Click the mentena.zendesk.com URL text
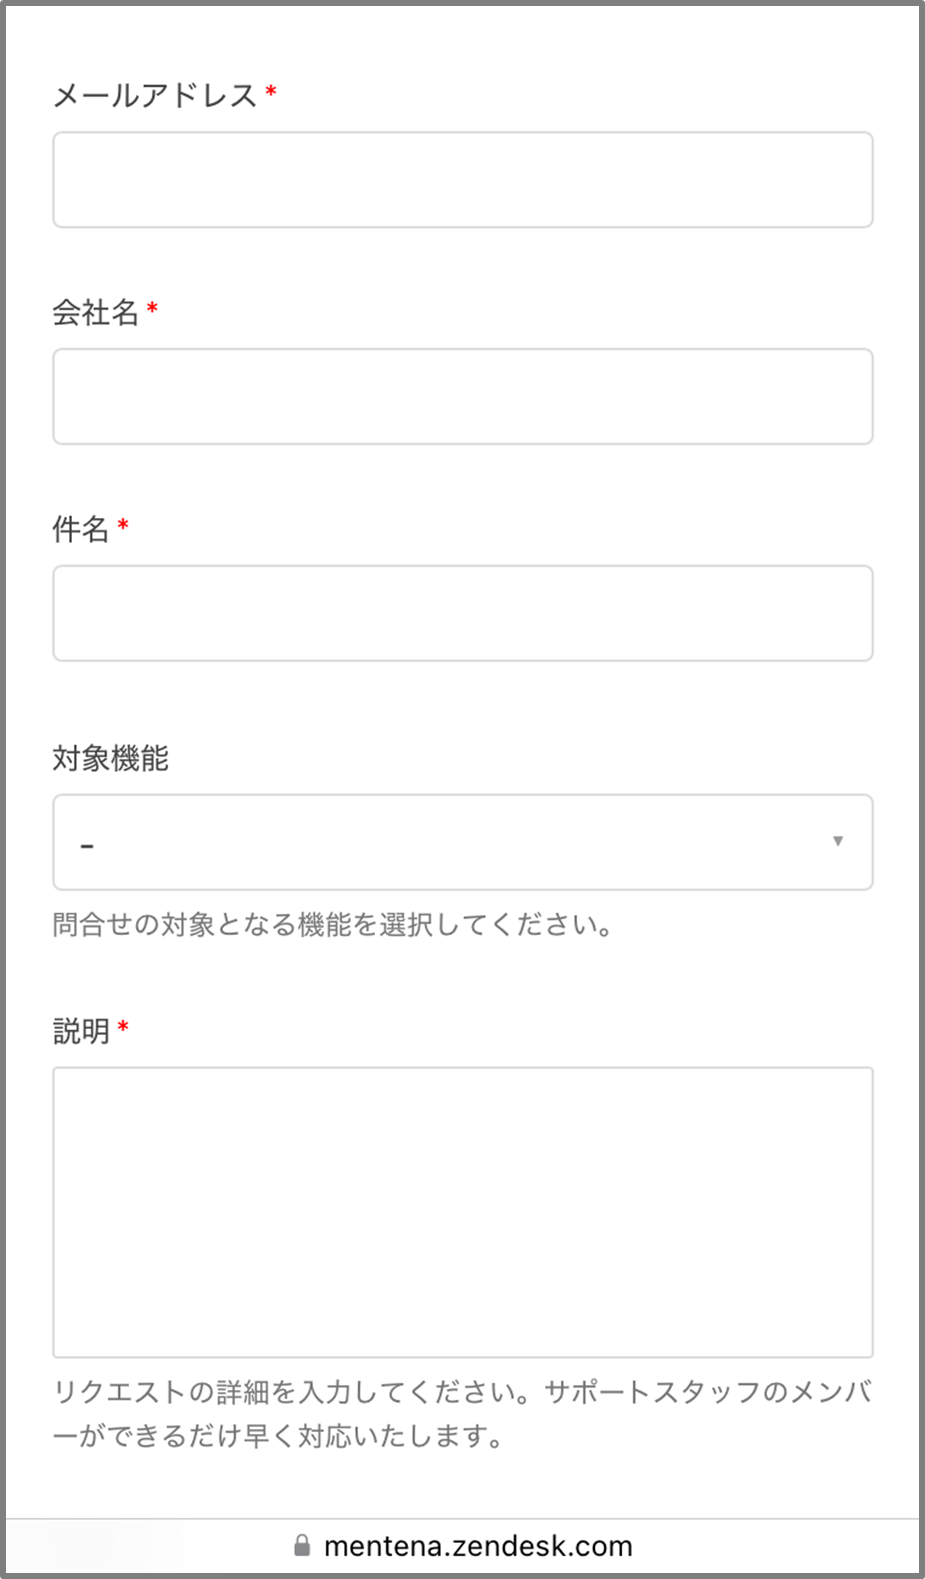Screen dimensions: 925x1579 [x=478, y=1546]
